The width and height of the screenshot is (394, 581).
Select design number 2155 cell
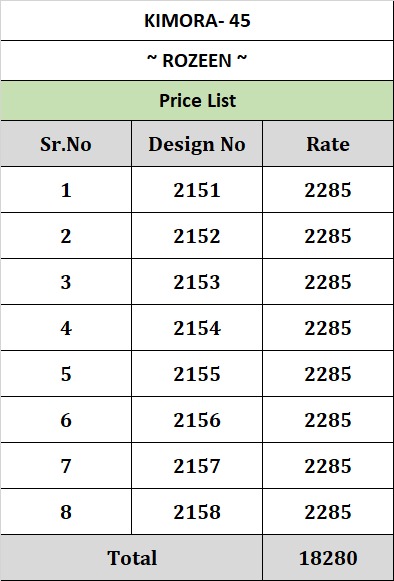pos(197,374)
